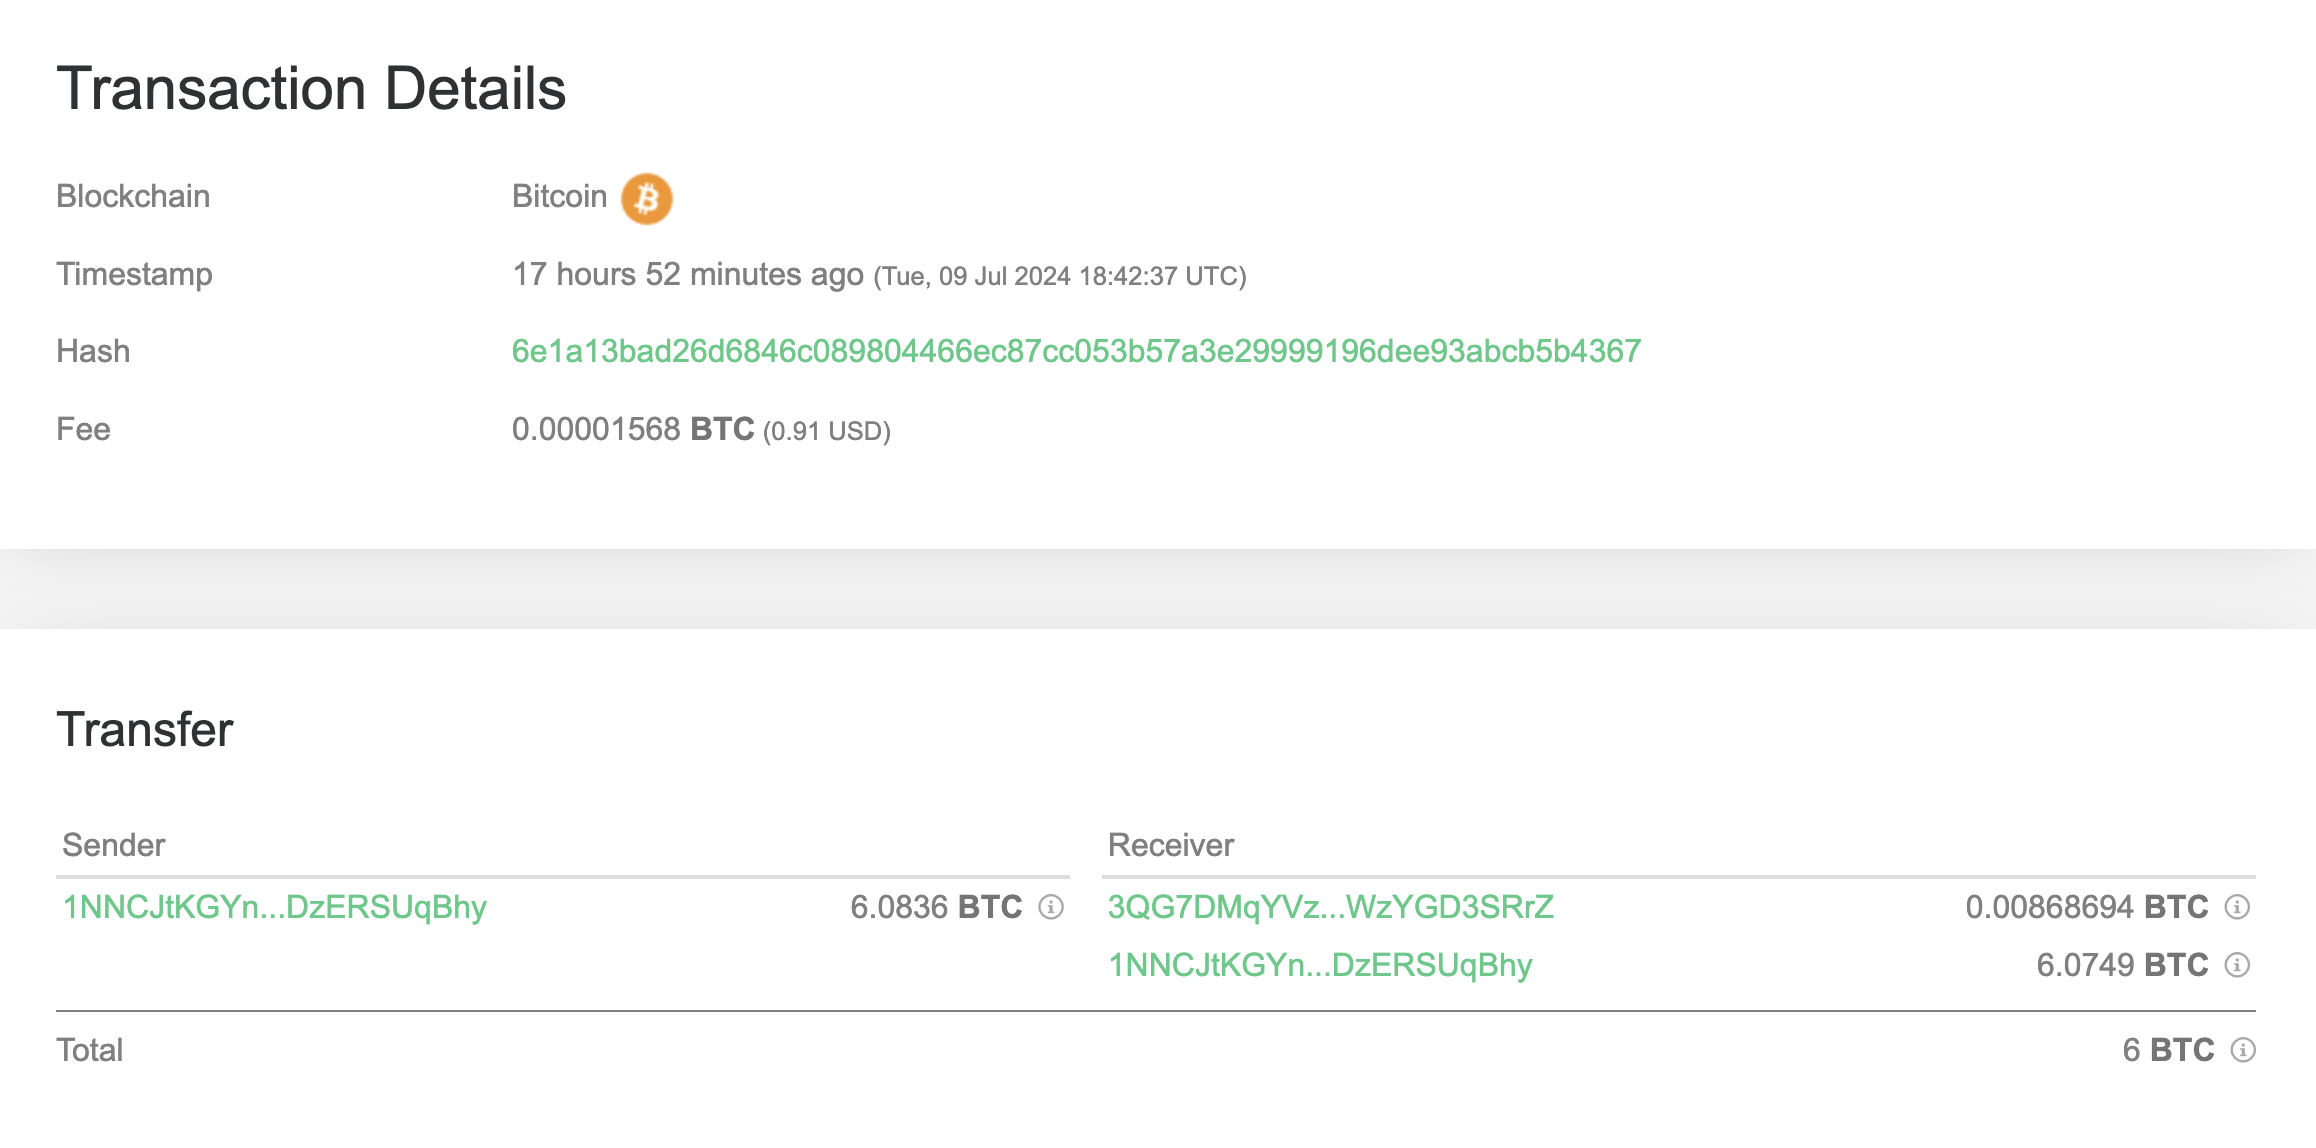Open receiver address 3QG7DMqYVz...WzYGD3SRrZ
Image resolution: width=2316 pixels, height=1148 pixels.
pyautogui.click(x=1331, y=907)
